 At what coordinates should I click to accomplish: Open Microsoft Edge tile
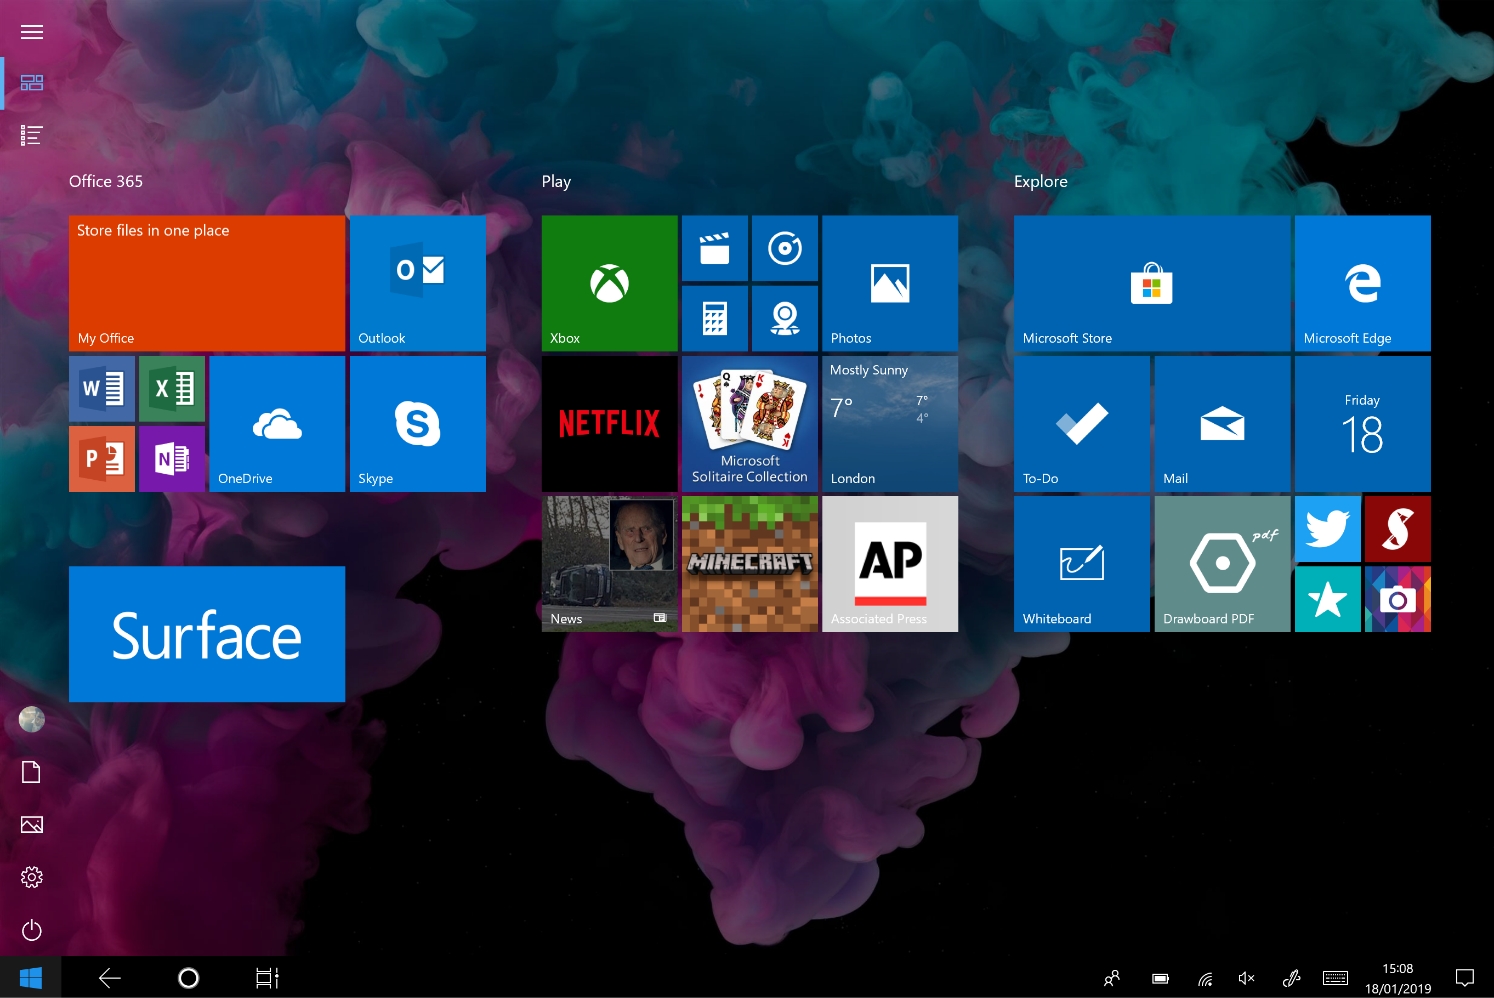[1362, 283]
